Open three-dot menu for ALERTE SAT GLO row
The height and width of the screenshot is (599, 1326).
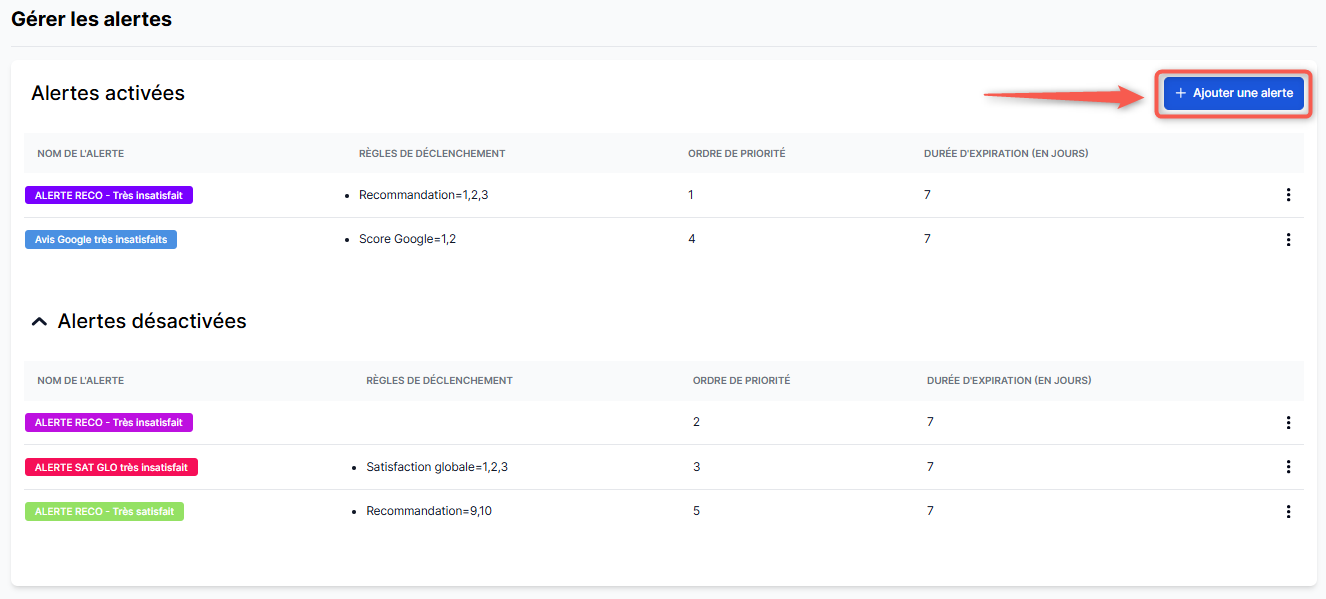[1288, 467]
